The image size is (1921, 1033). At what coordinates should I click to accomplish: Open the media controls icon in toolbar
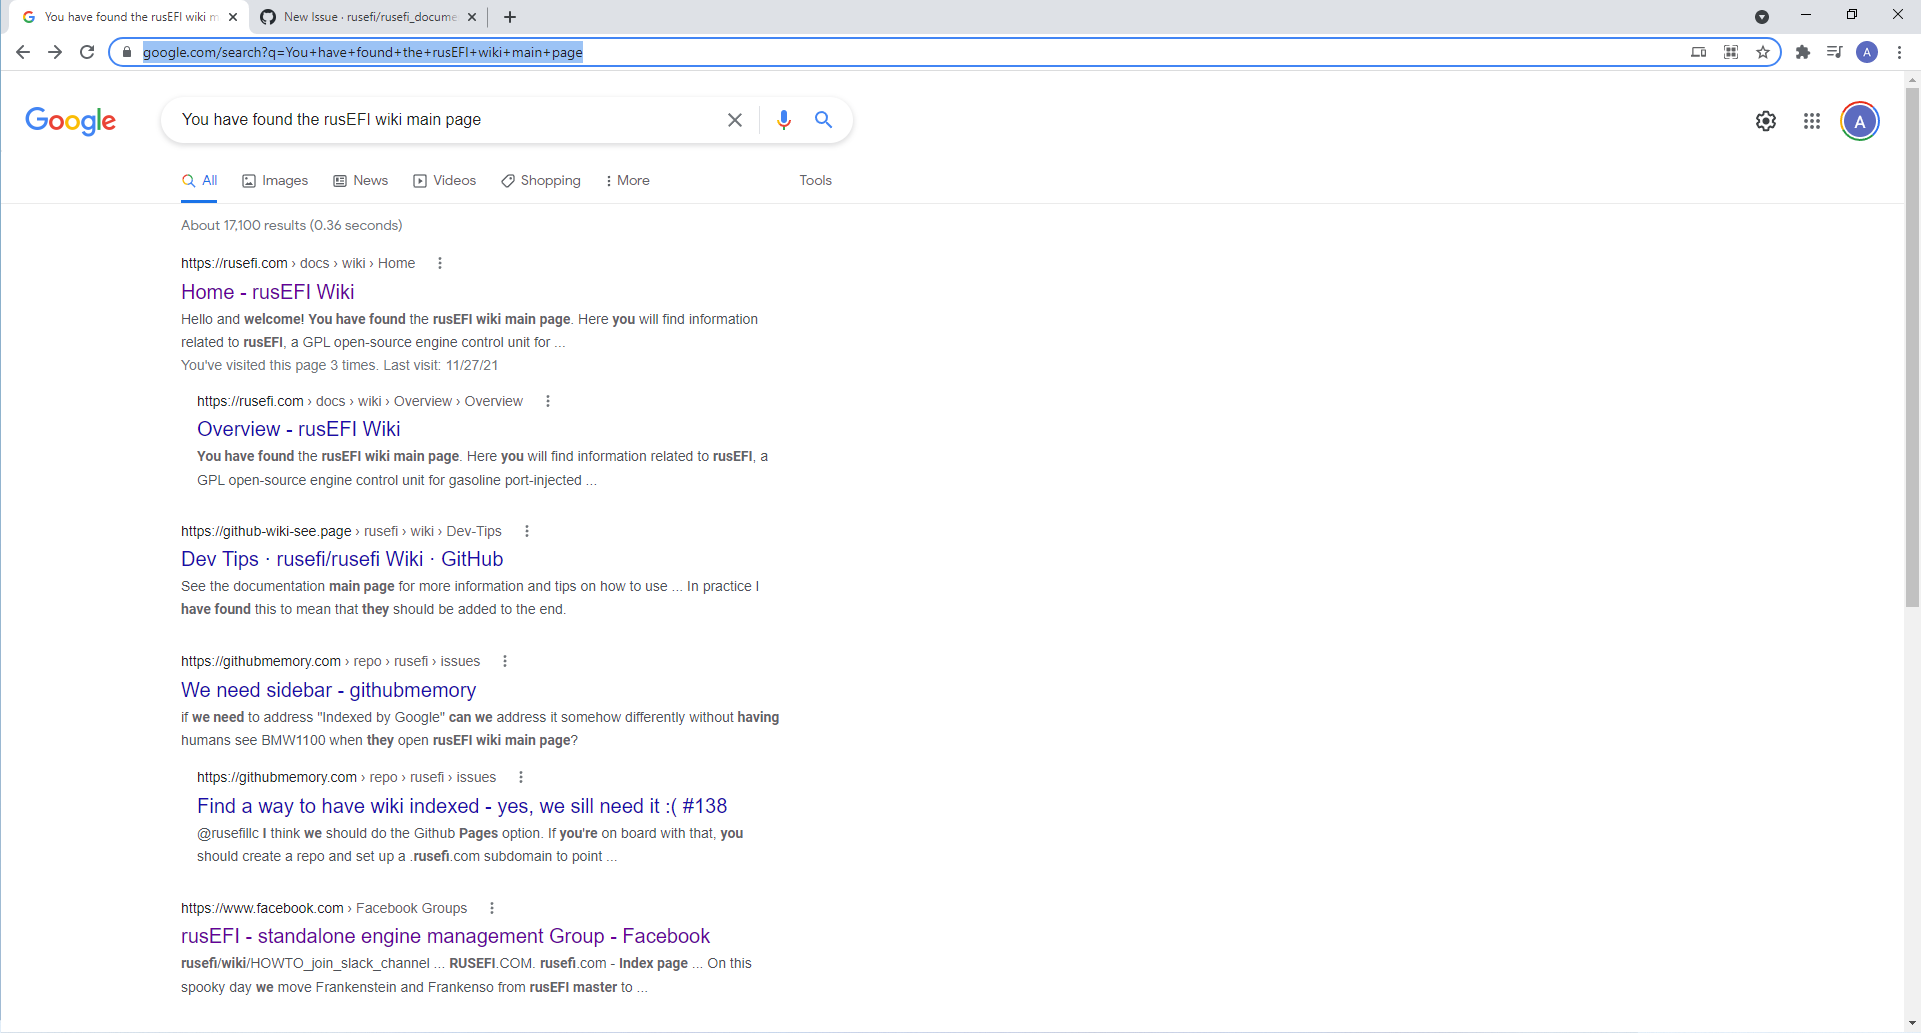1835,52
